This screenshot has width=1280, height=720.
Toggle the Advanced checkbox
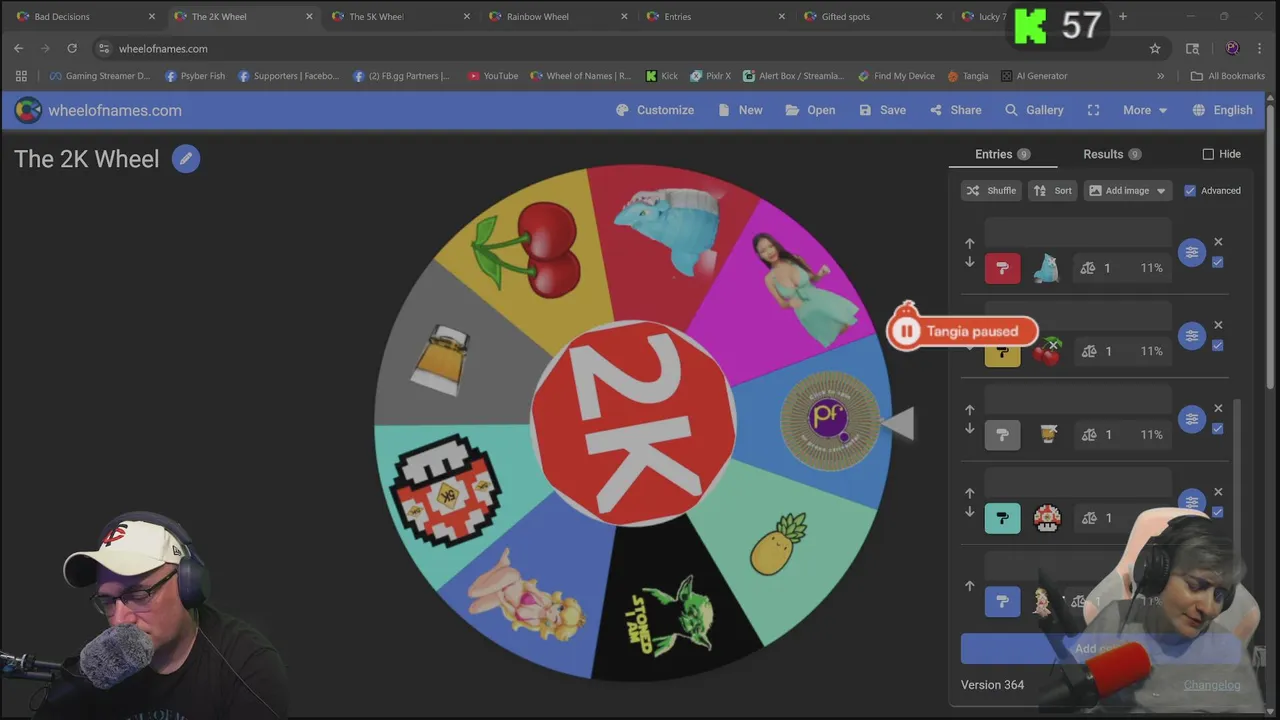pyautogui.click(x=1190, y=190)
